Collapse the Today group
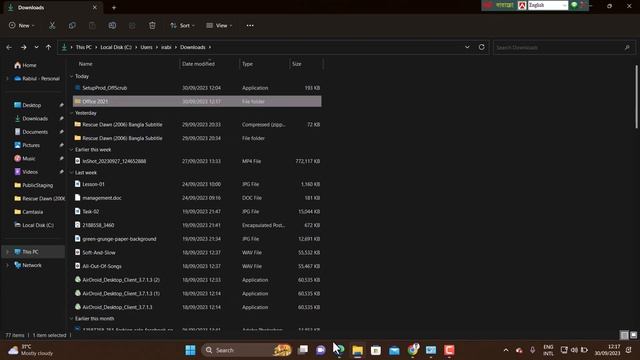This screenshot has width=640, height=360. [x=71, y=76]
